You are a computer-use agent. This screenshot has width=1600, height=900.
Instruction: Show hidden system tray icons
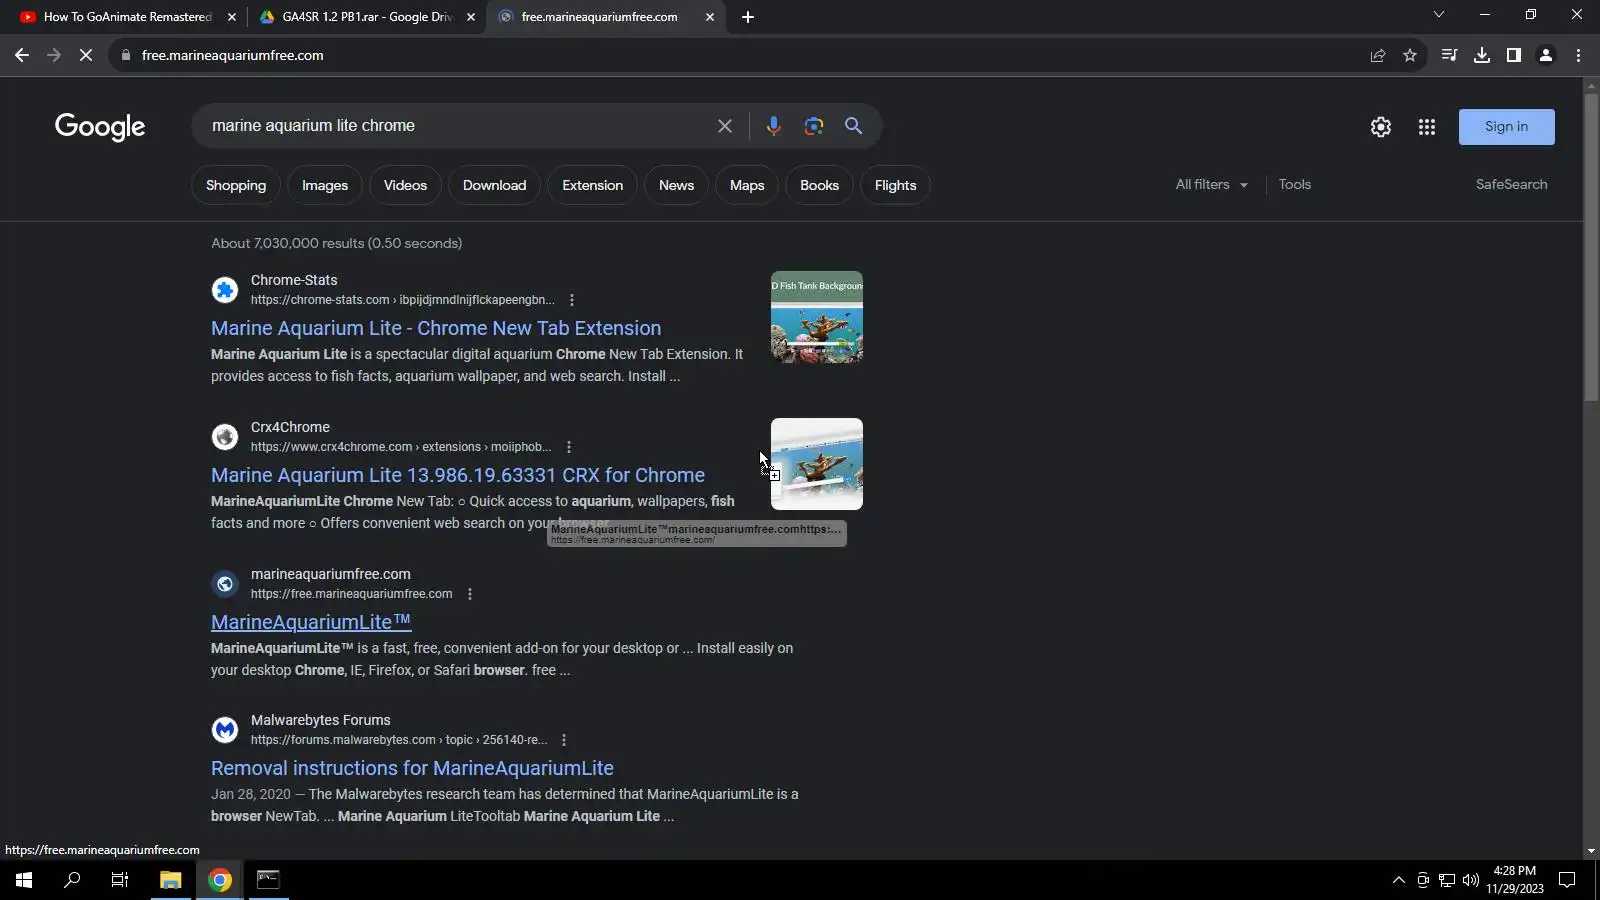click(x=1398, y=880)
